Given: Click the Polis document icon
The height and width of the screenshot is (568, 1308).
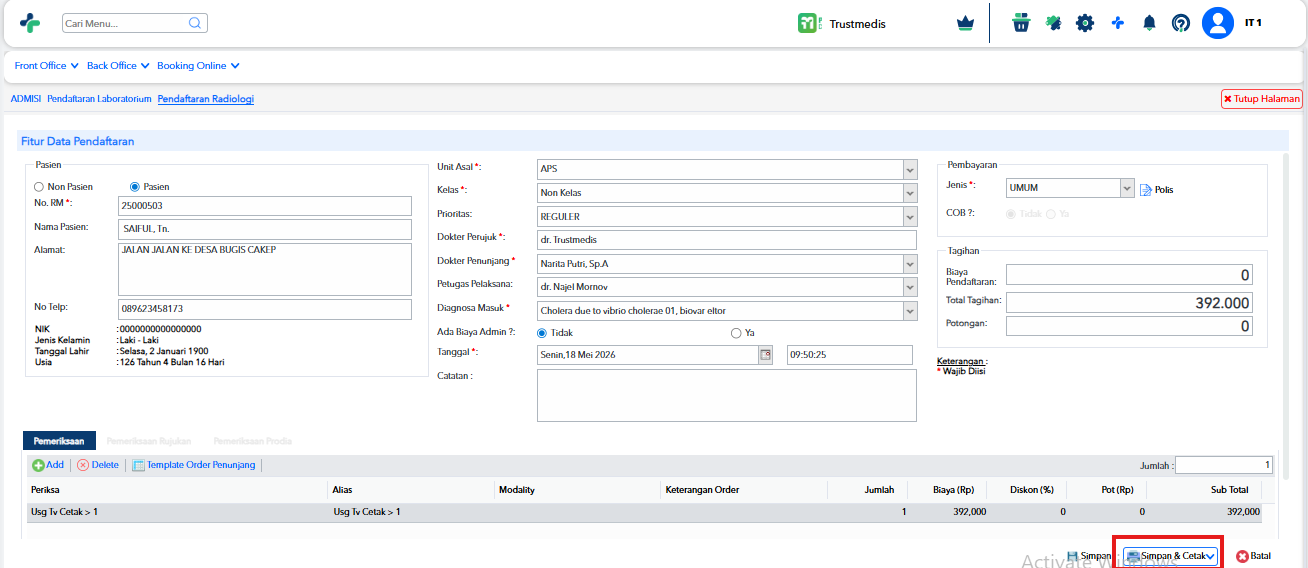Looking at the screenshot, I should pos(1146,189).
